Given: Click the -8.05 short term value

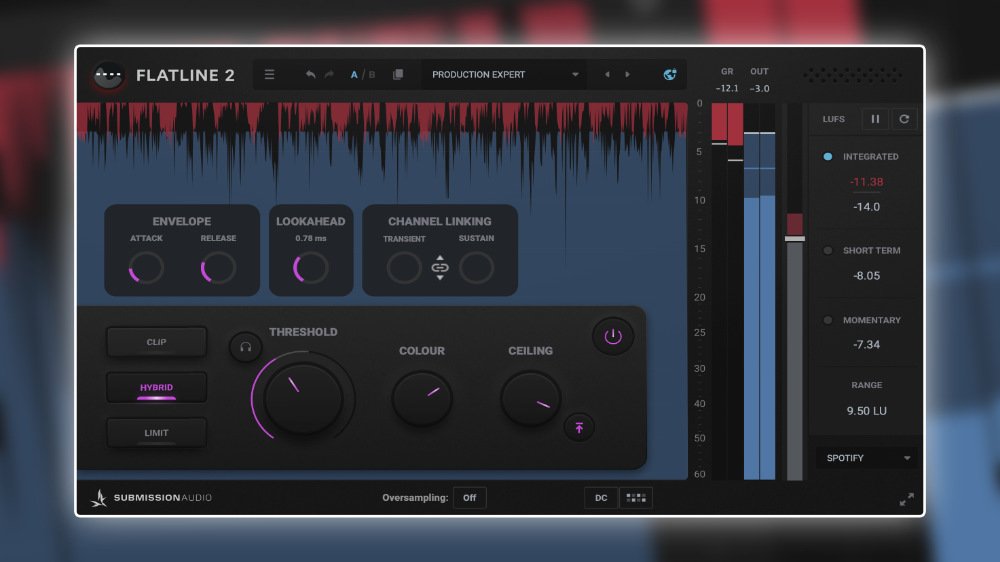Looking at the screenshot, I should tap(866, 276).
